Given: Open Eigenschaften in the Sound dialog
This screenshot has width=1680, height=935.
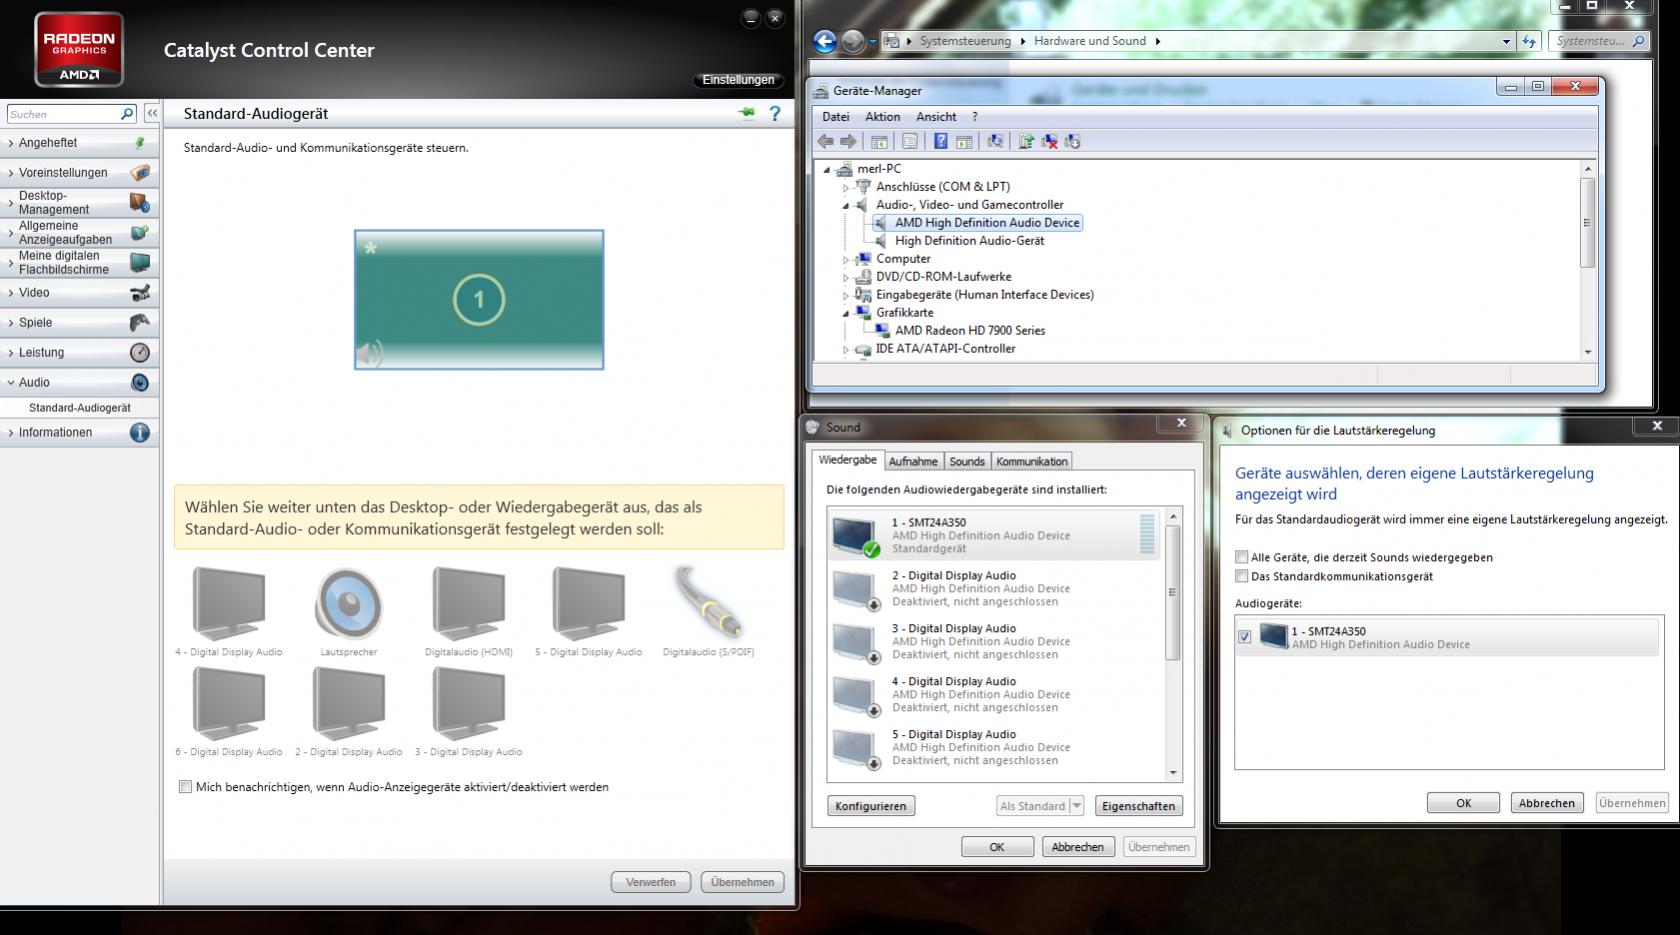Looking at the screenshot, I should 1138,806.
